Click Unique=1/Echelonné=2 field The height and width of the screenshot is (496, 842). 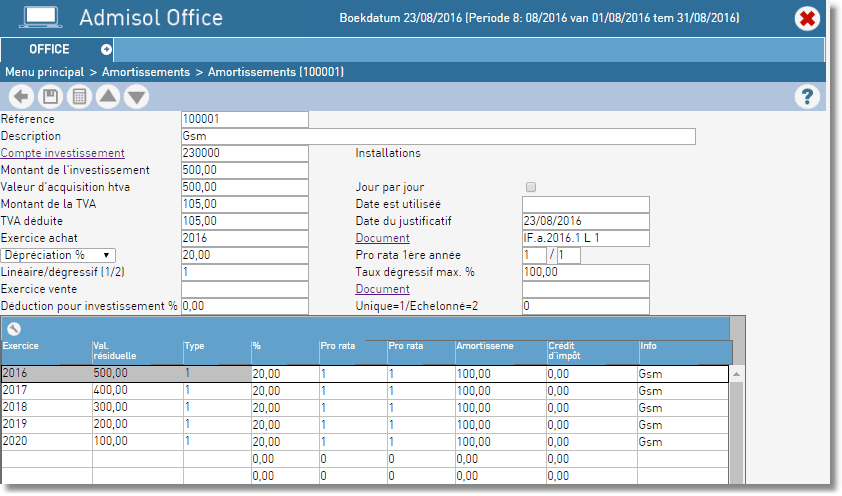pos(586,306)
